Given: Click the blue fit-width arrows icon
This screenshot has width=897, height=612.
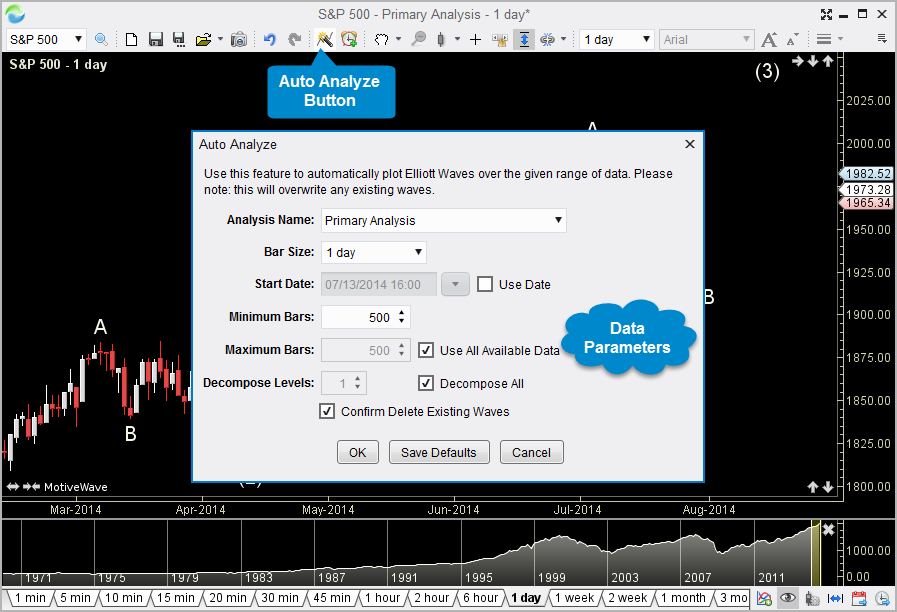Looking at the screenshot, I should pyautogui.click(x=835, y=598).
